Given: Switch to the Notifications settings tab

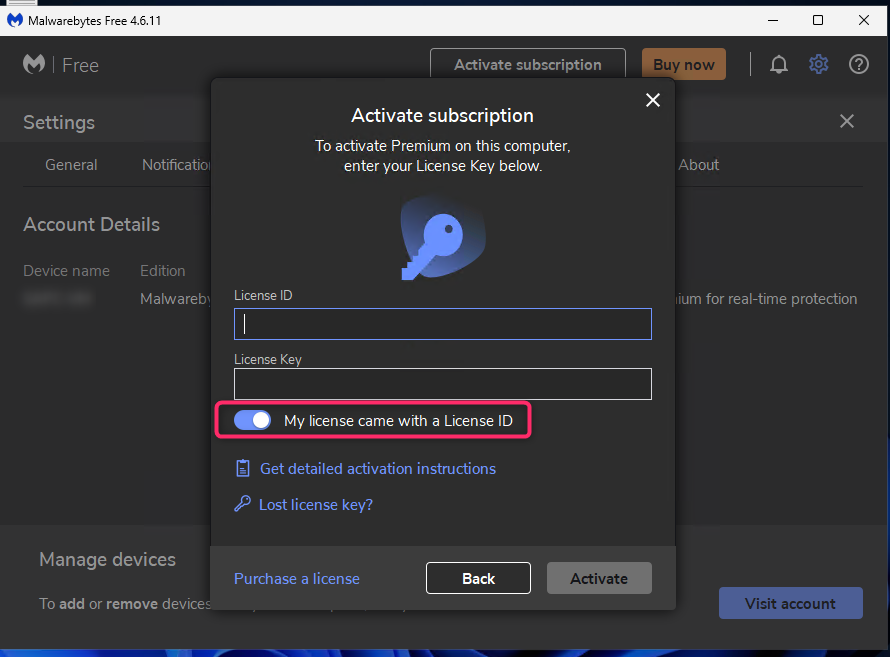Looking at the screenshot, I should click(x=177, y=165).
